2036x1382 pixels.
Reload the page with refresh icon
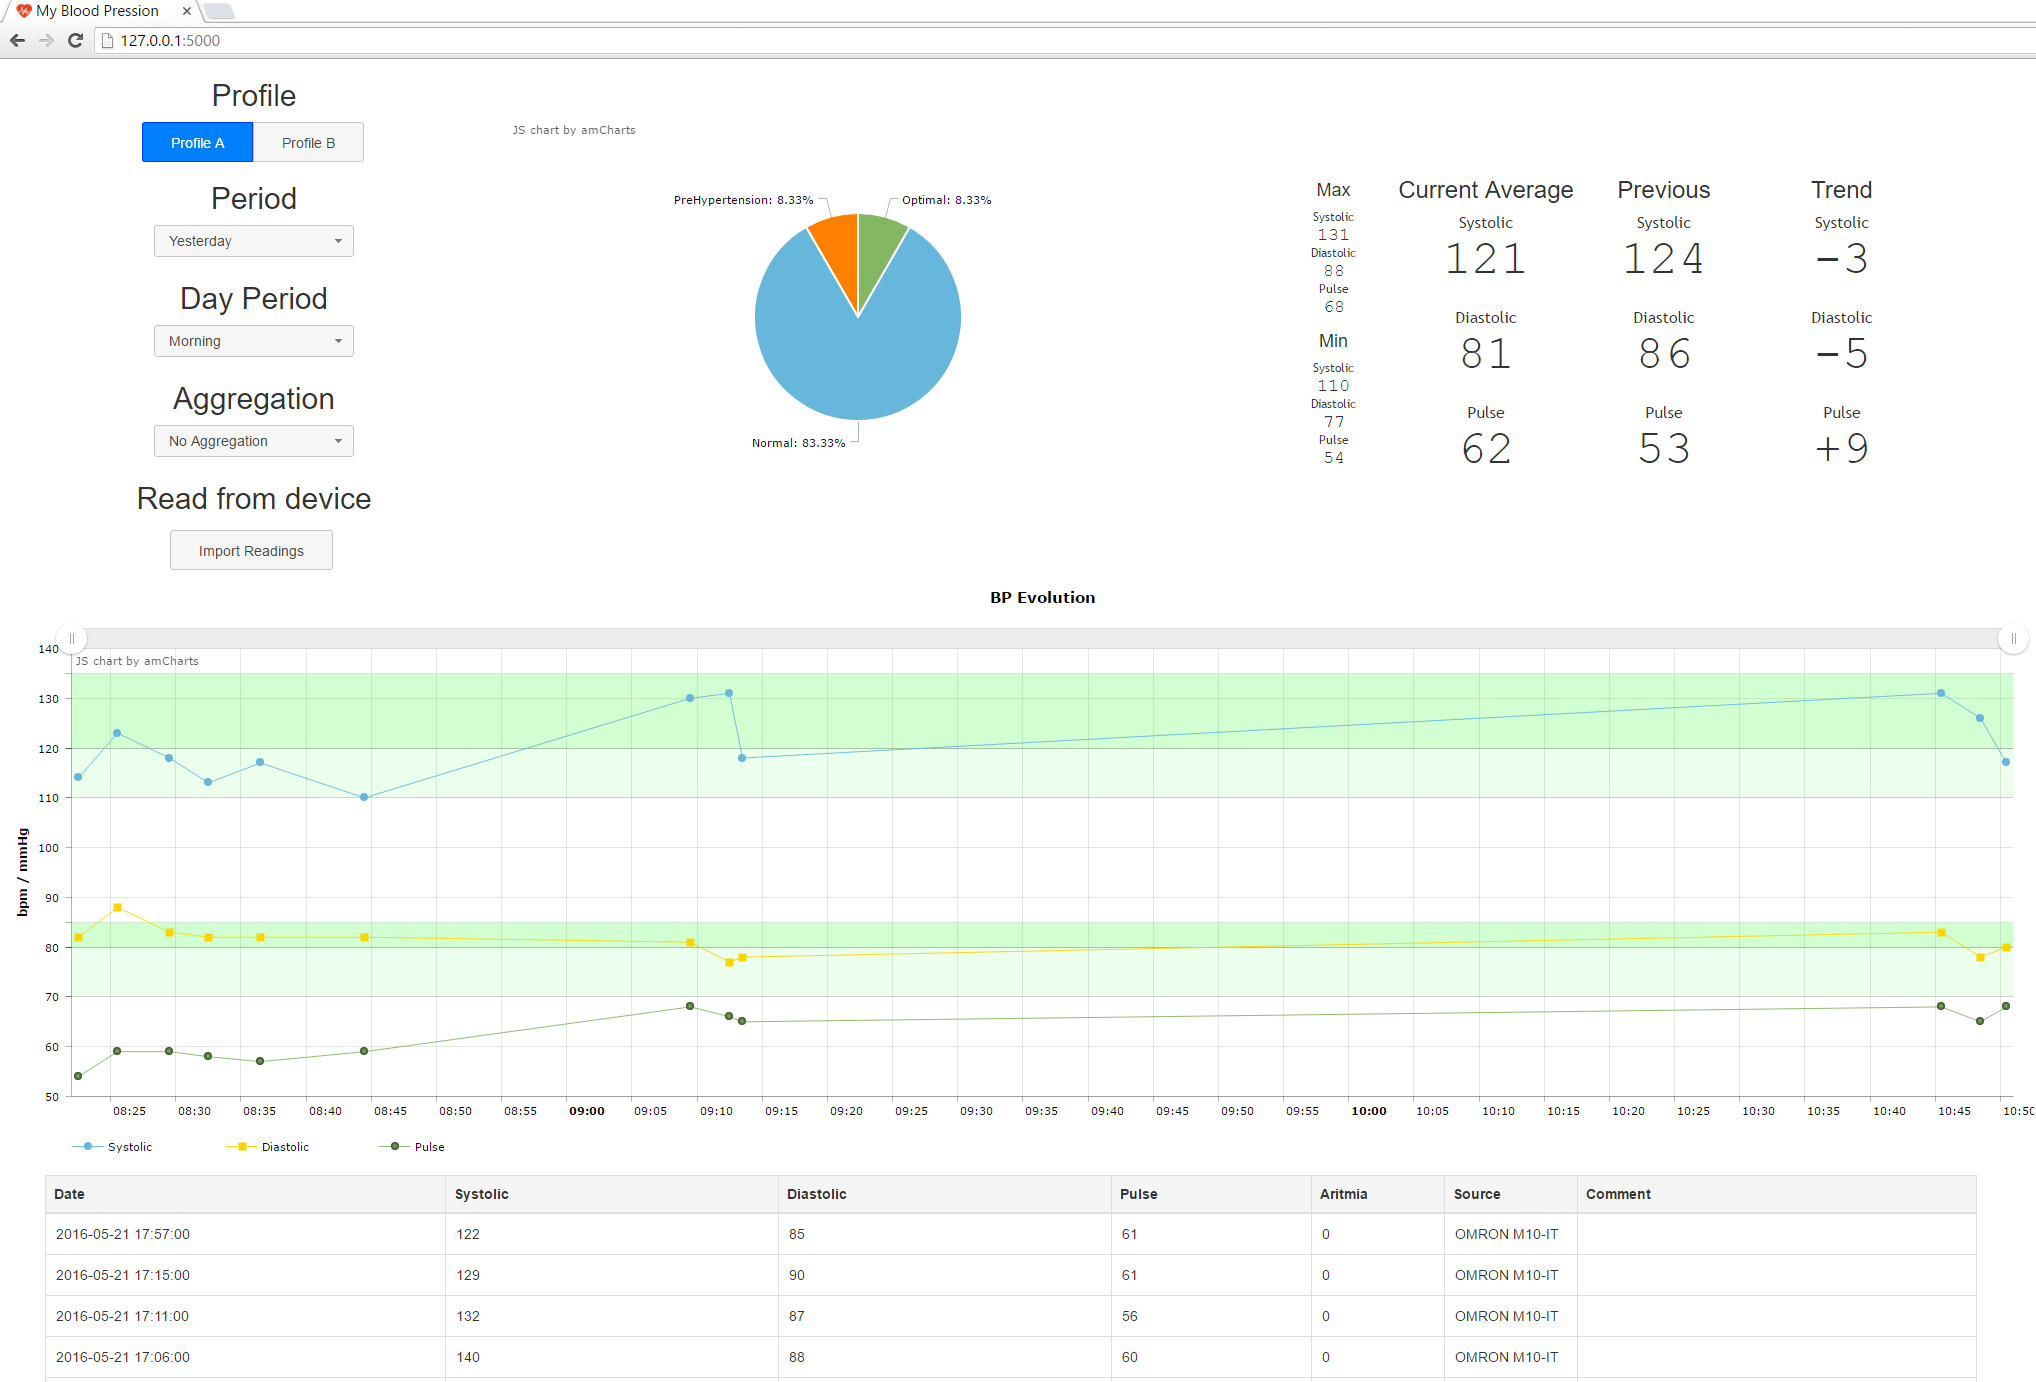coord(75,41)
